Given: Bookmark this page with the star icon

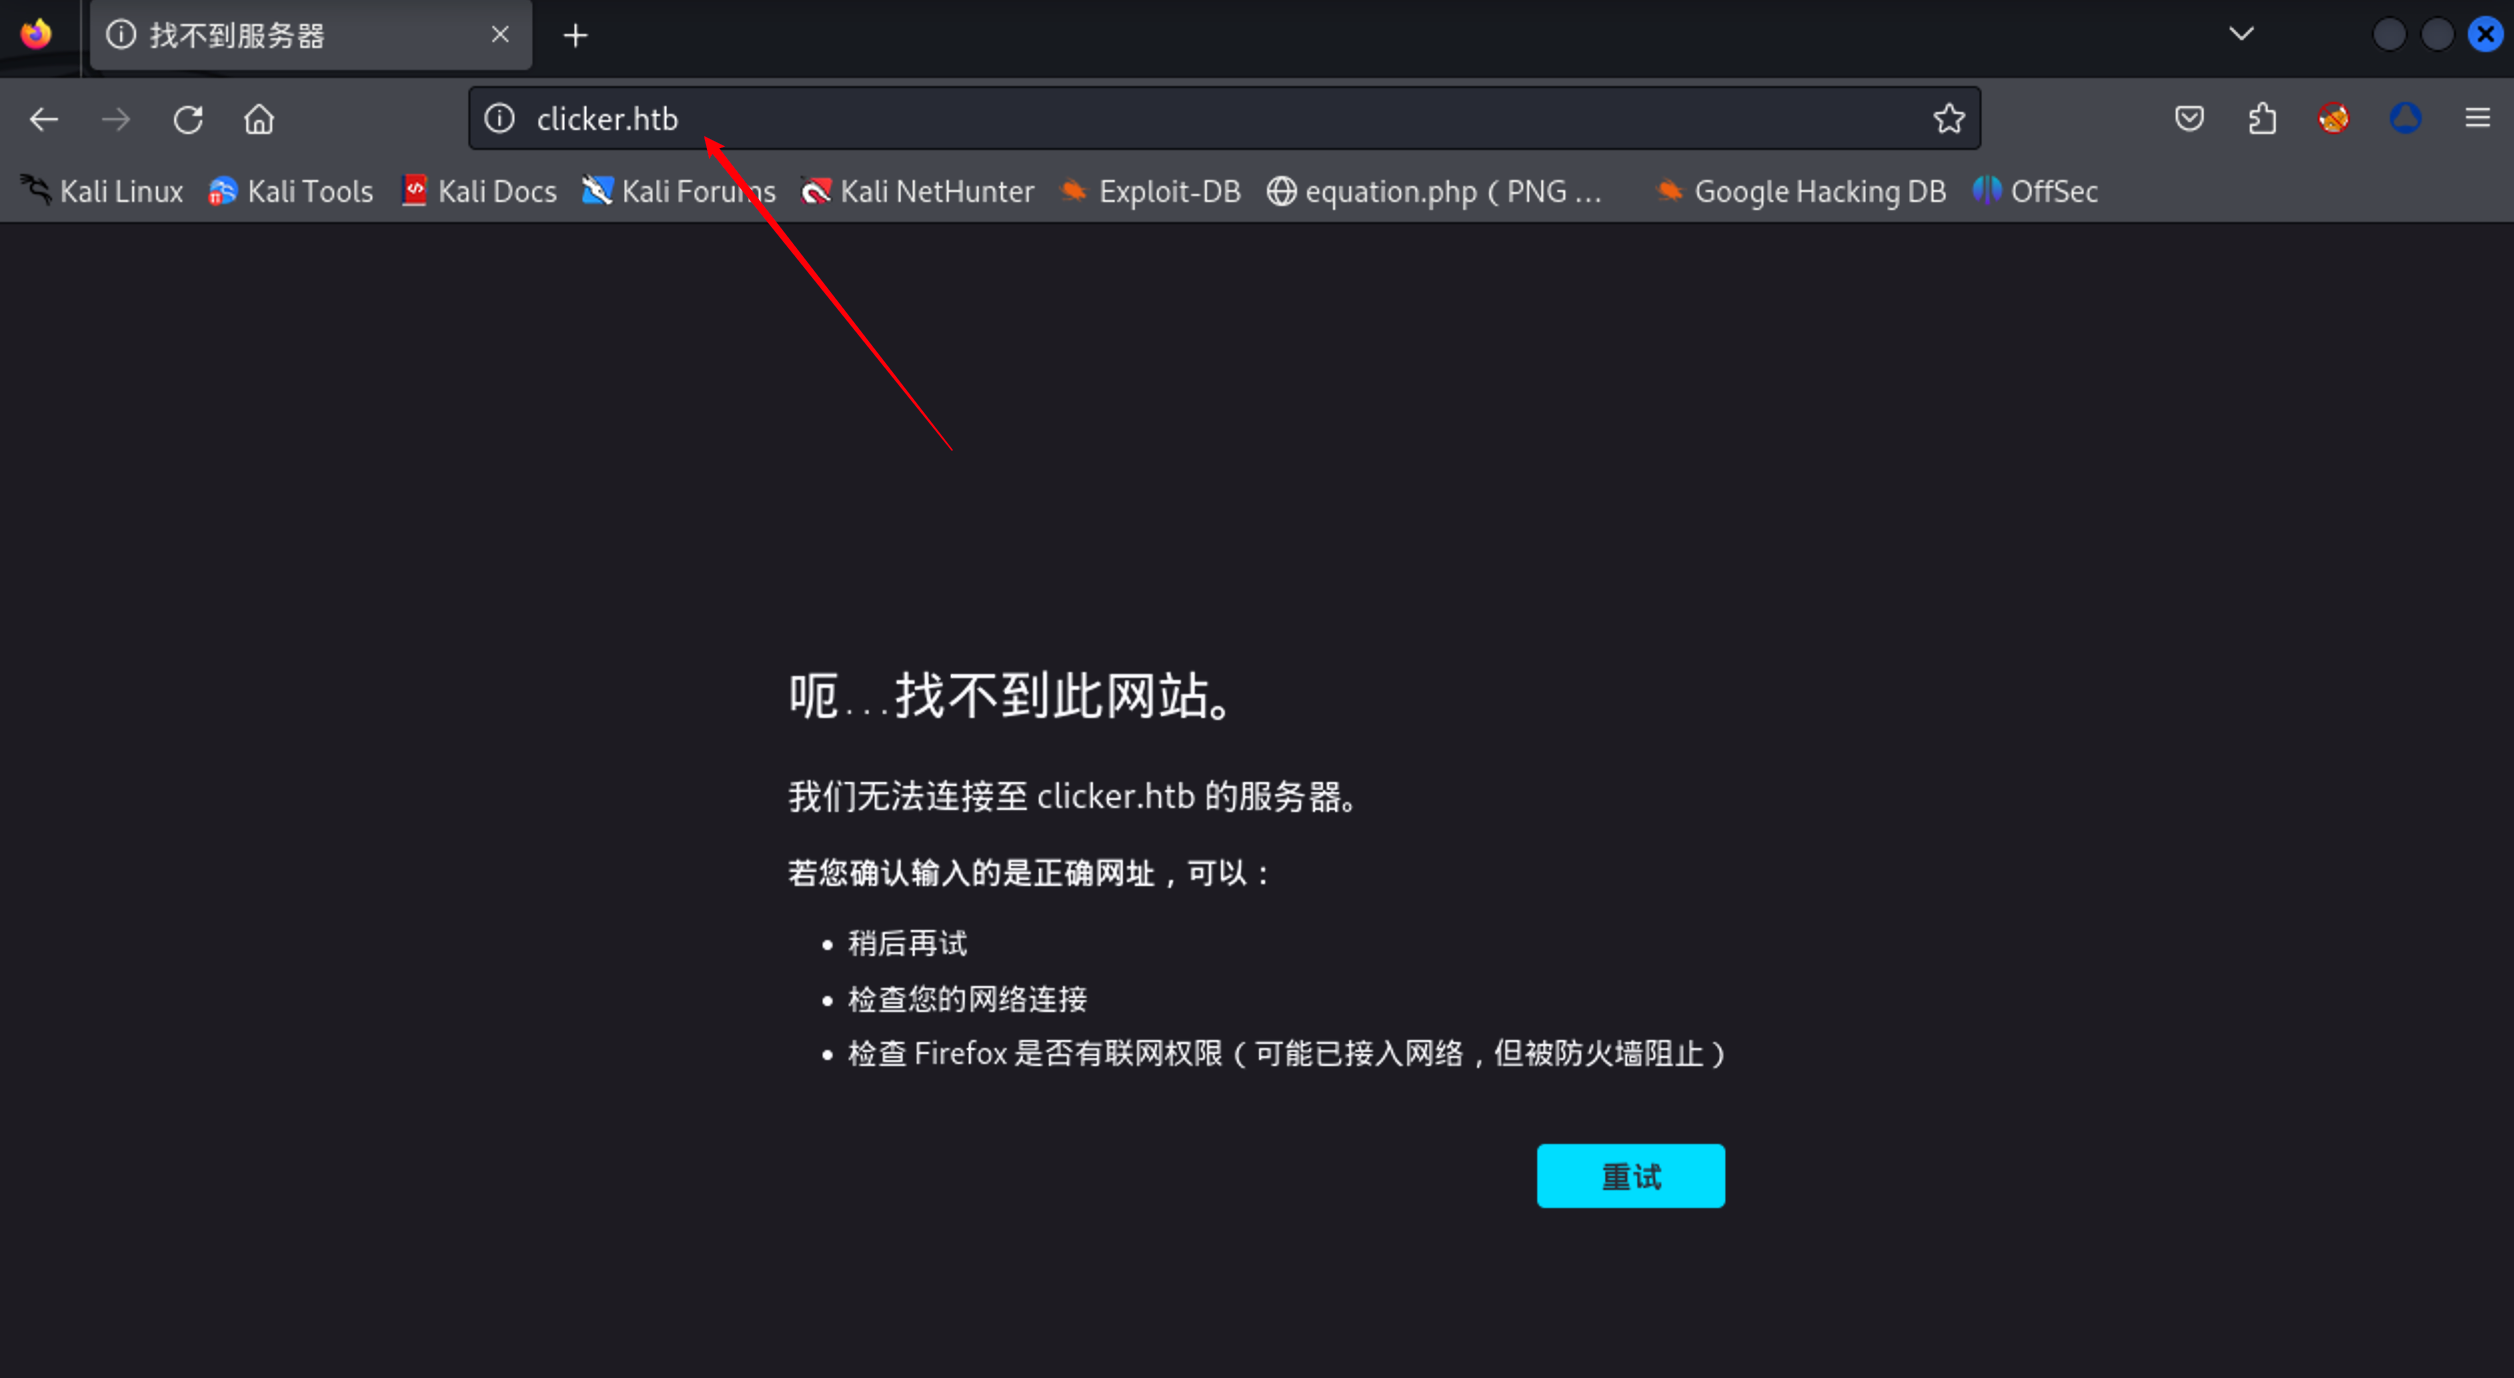Looking at the screenshot, I should pyautogui.click(x=1948, y=119).
